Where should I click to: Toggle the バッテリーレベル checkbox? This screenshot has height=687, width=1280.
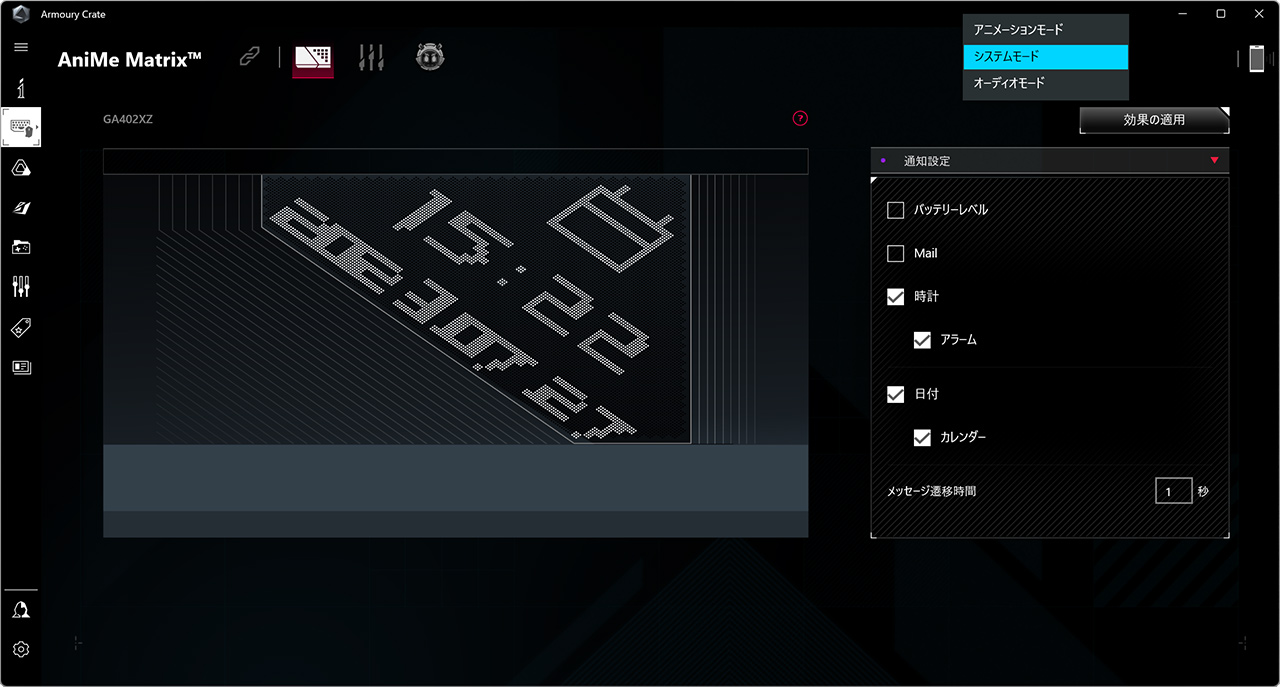[x=896, y=210]
